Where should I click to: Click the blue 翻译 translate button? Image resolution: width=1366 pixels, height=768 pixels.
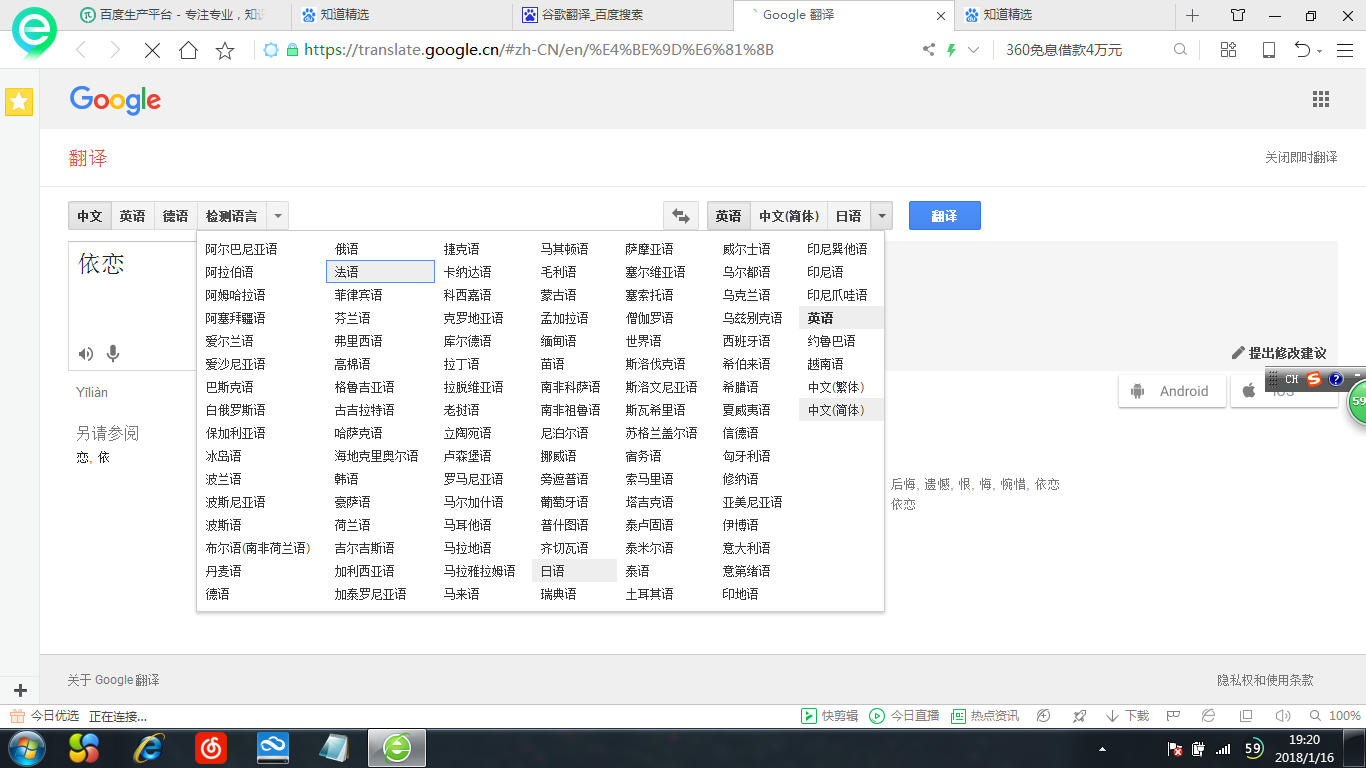pos(945,216)
